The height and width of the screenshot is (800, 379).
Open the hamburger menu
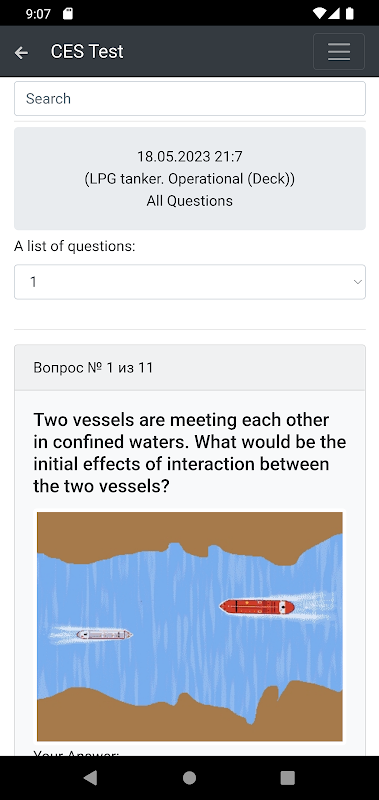[339, 51]
